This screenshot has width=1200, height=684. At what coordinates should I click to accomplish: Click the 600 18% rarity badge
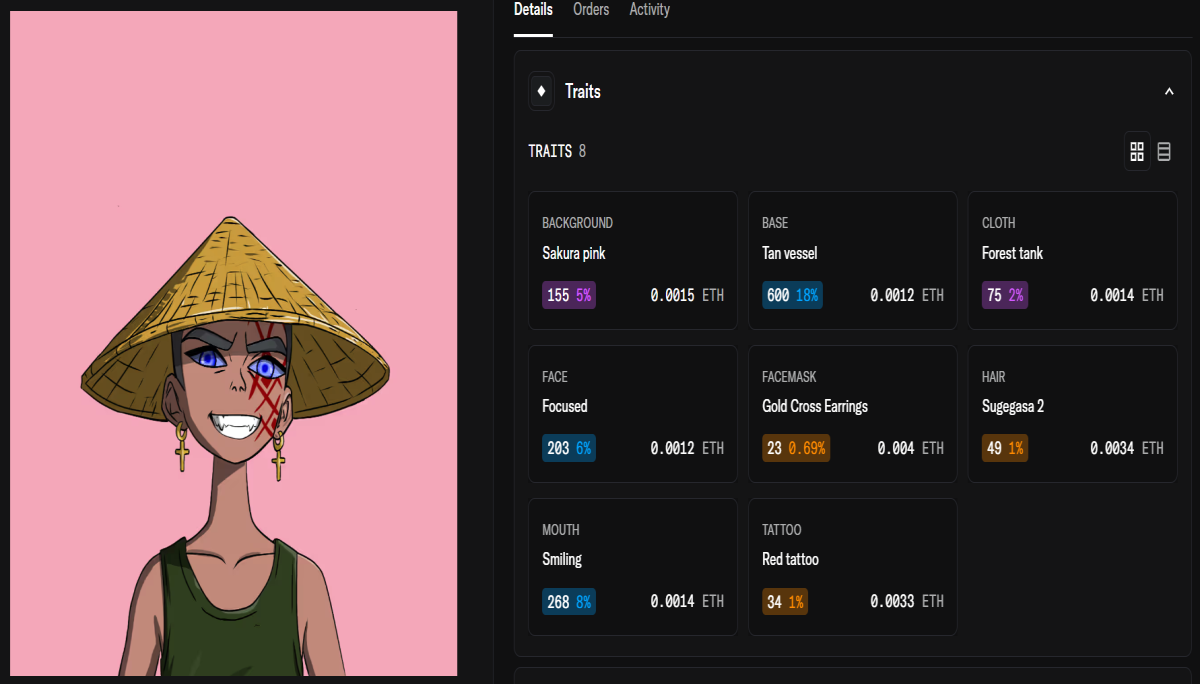pyautogui.click(x=792, y=295)
